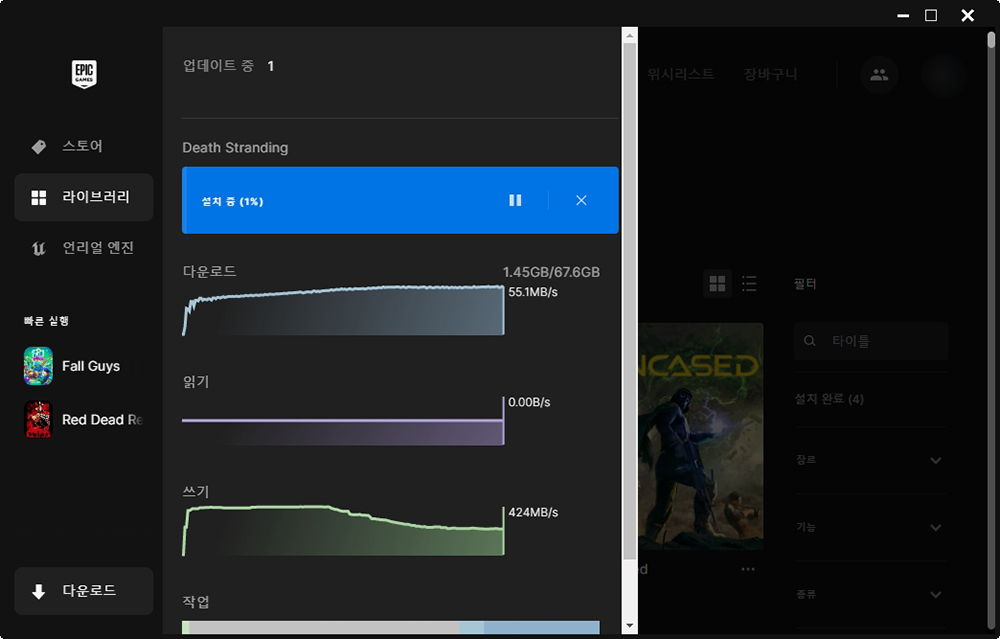Image resolution: width=1000 pixels, height=639 pixels.
Task: Click the Epic Games logo
Action: [x=84, y=74]
